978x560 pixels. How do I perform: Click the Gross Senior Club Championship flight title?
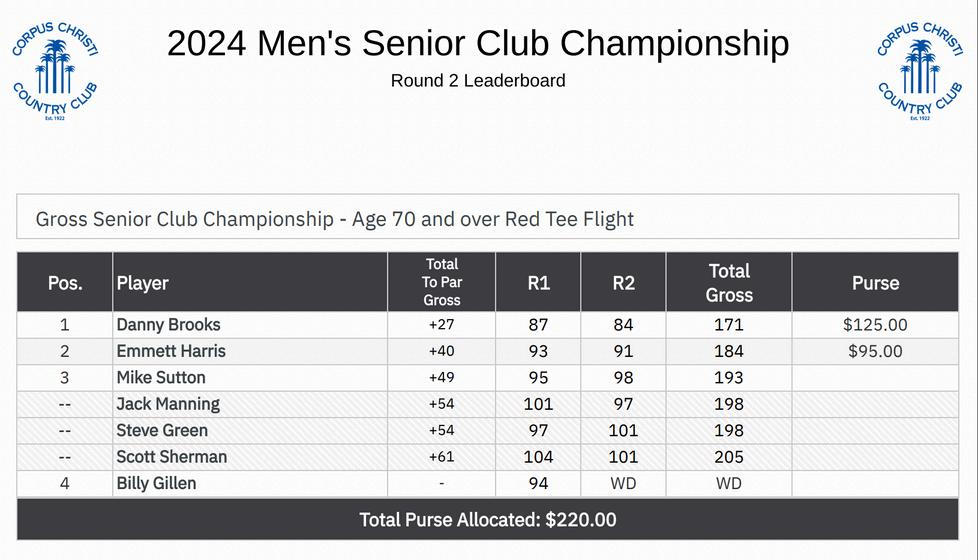pyautogui.click(x=335, y=219)
